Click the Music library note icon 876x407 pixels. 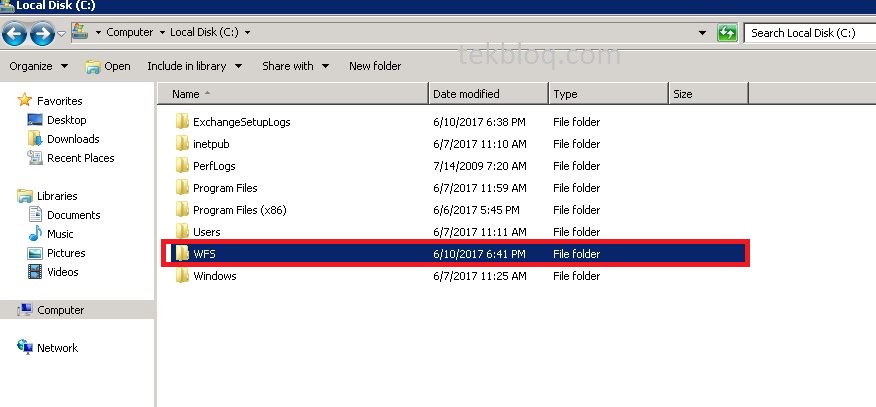tap(35, 233)
